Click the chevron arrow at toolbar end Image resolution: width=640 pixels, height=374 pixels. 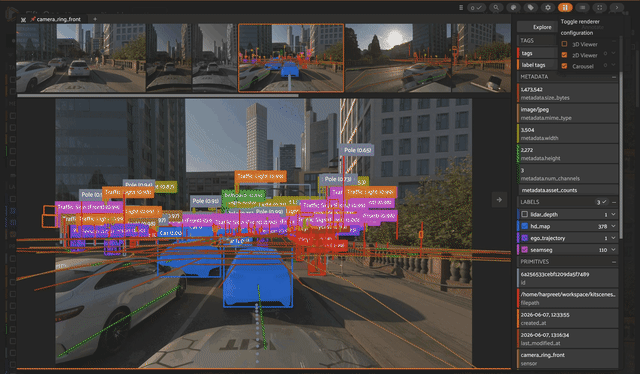coord(617,7)
